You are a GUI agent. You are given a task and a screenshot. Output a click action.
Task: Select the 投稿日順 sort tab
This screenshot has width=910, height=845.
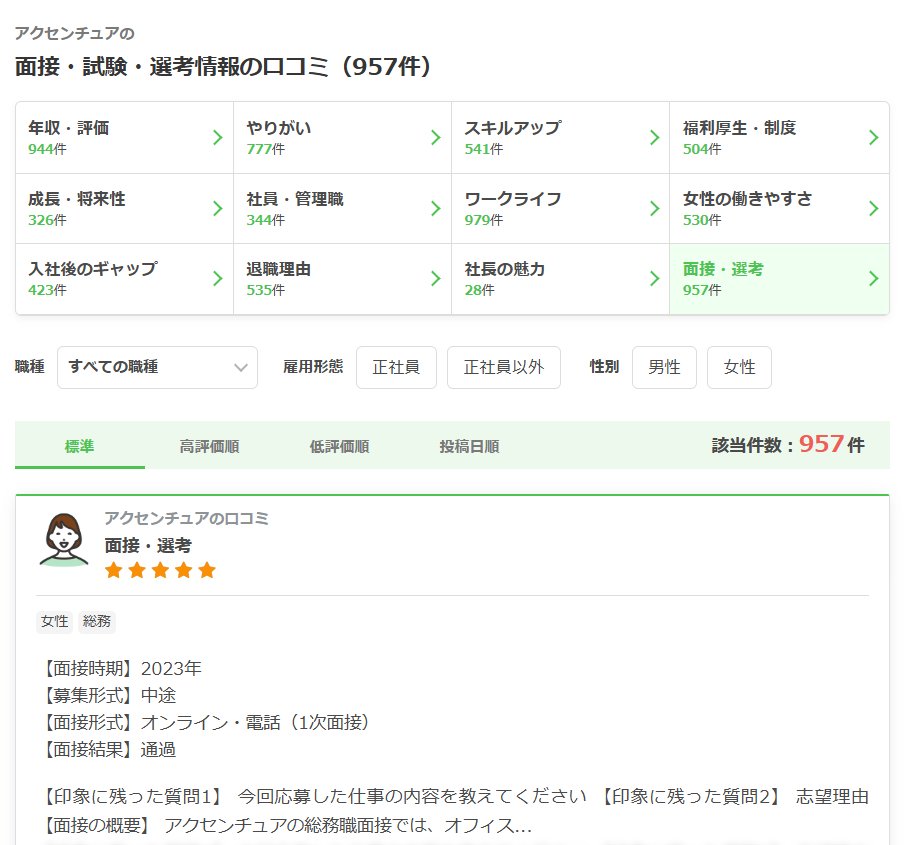pos(469,447)
